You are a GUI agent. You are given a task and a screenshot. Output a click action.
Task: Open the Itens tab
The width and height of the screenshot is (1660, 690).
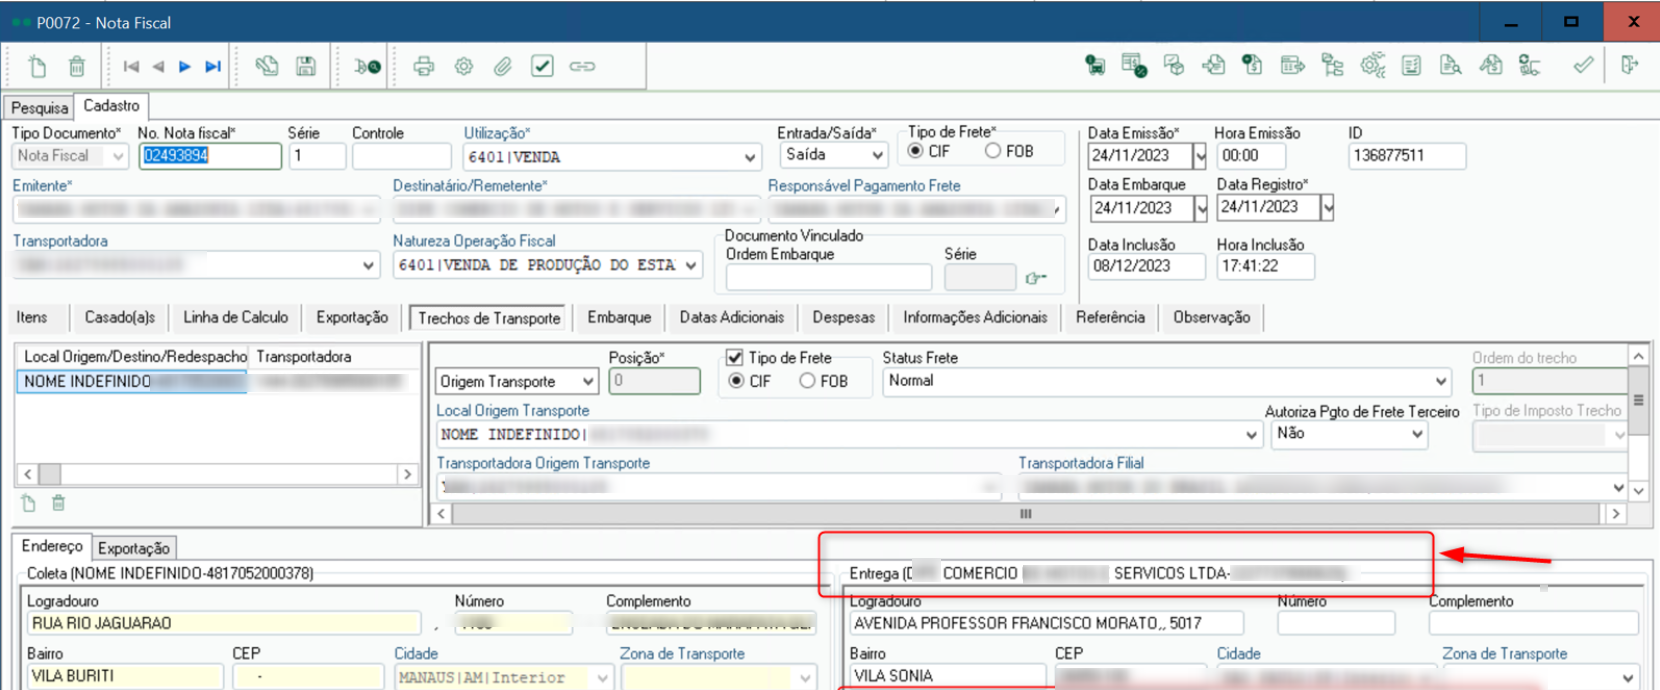pos(32,317)
